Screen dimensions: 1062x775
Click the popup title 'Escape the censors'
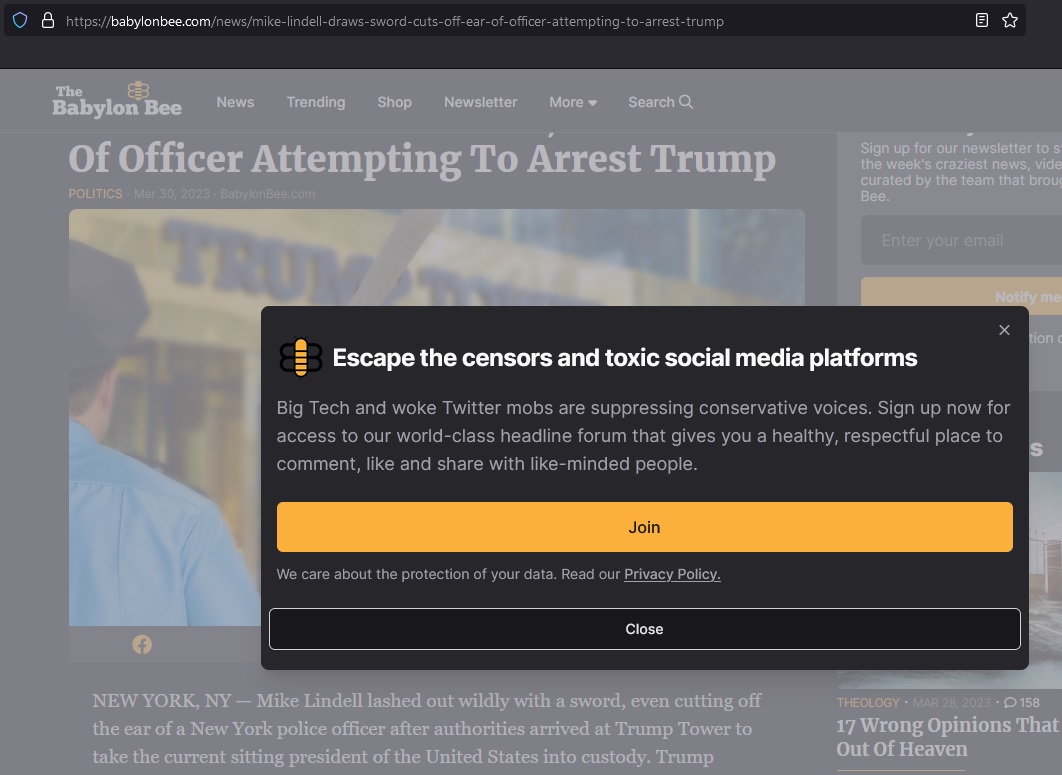click(x=624, y=358)
